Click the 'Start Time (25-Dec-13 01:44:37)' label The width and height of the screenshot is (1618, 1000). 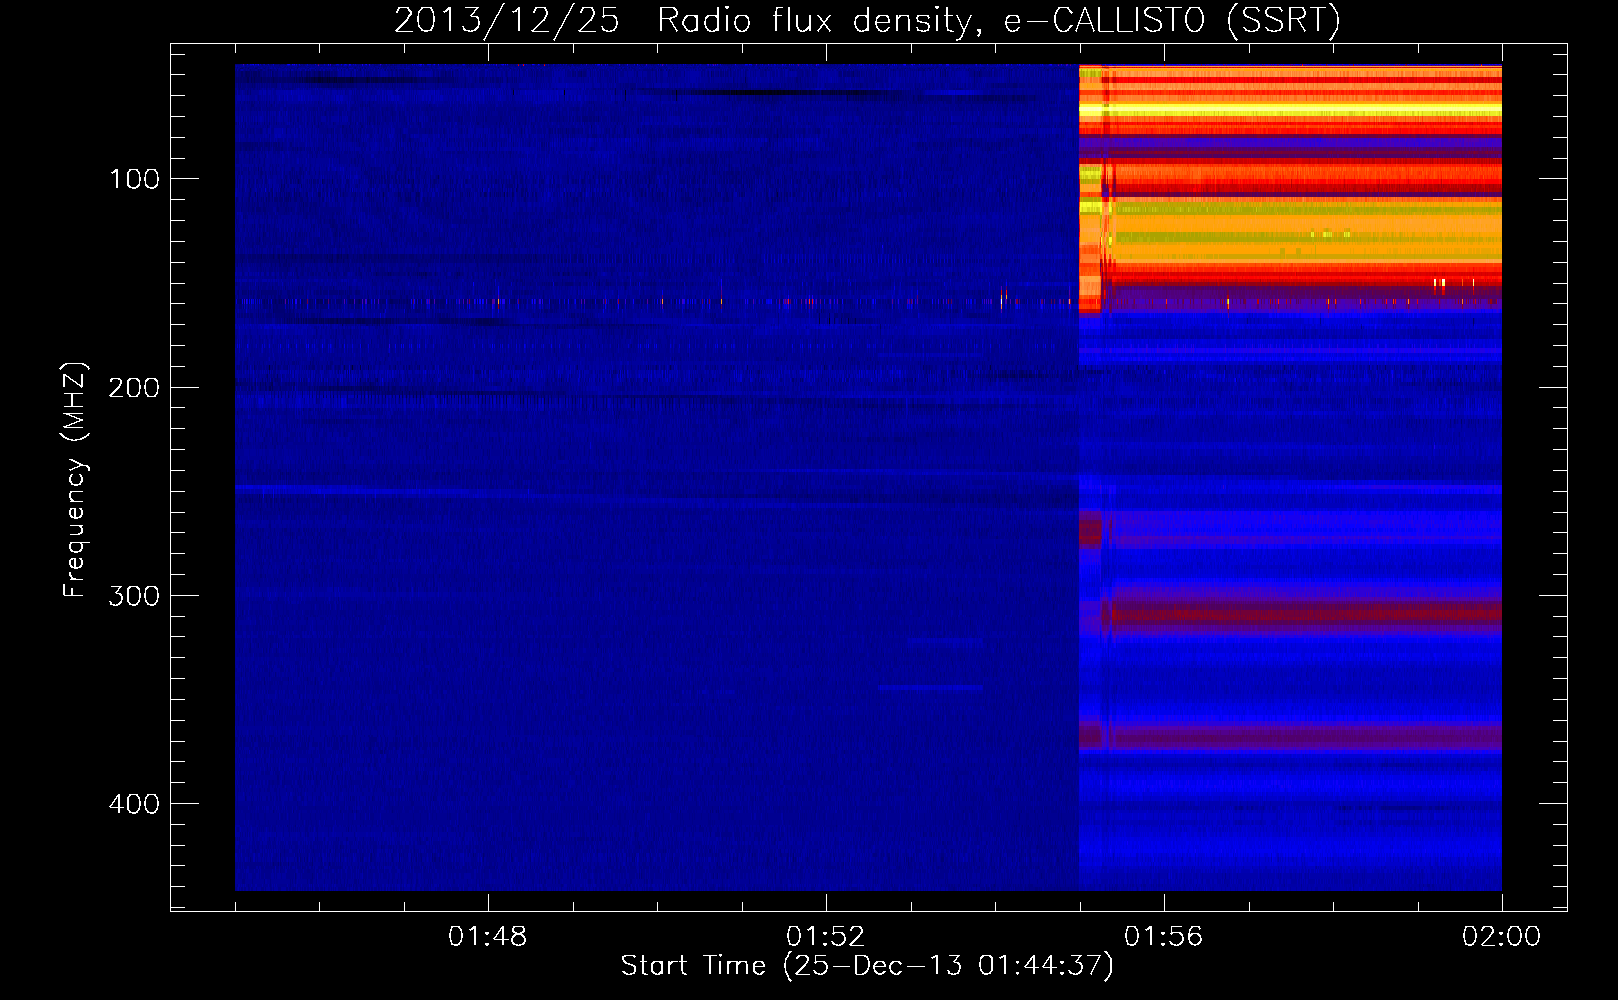point(867,966)
